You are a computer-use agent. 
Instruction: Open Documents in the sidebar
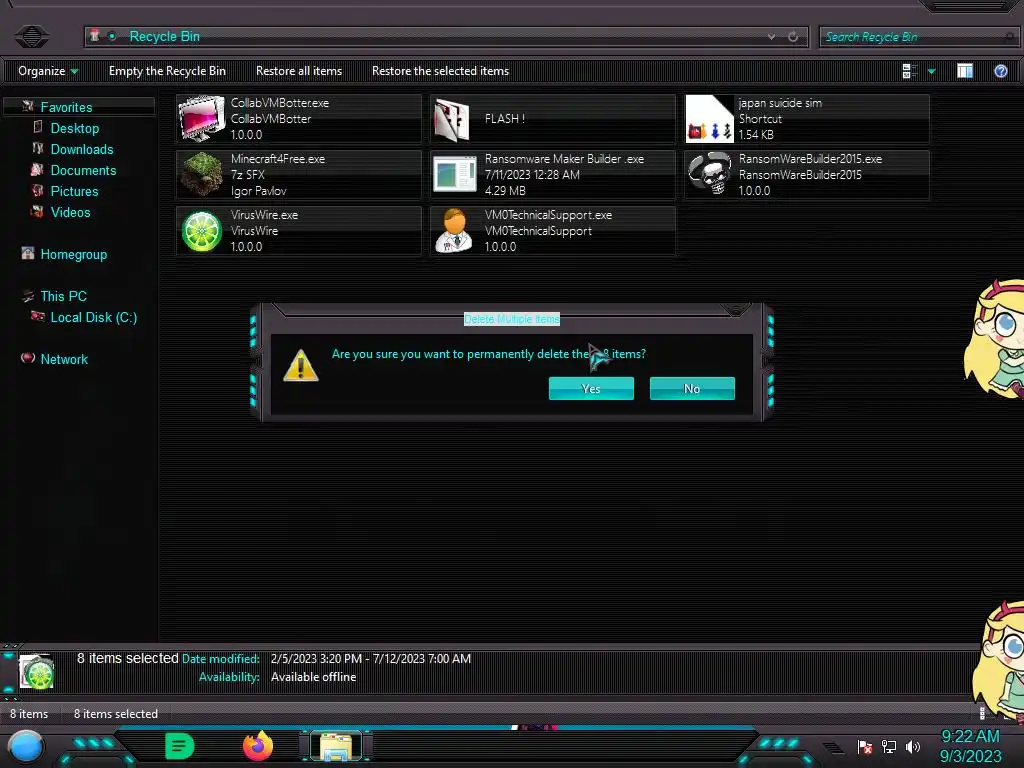83,170
